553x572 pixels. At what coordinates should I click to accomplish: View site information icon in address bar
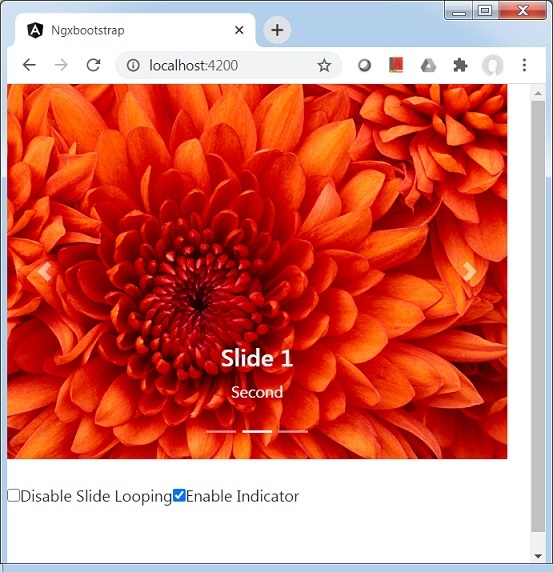click(133, 65)
